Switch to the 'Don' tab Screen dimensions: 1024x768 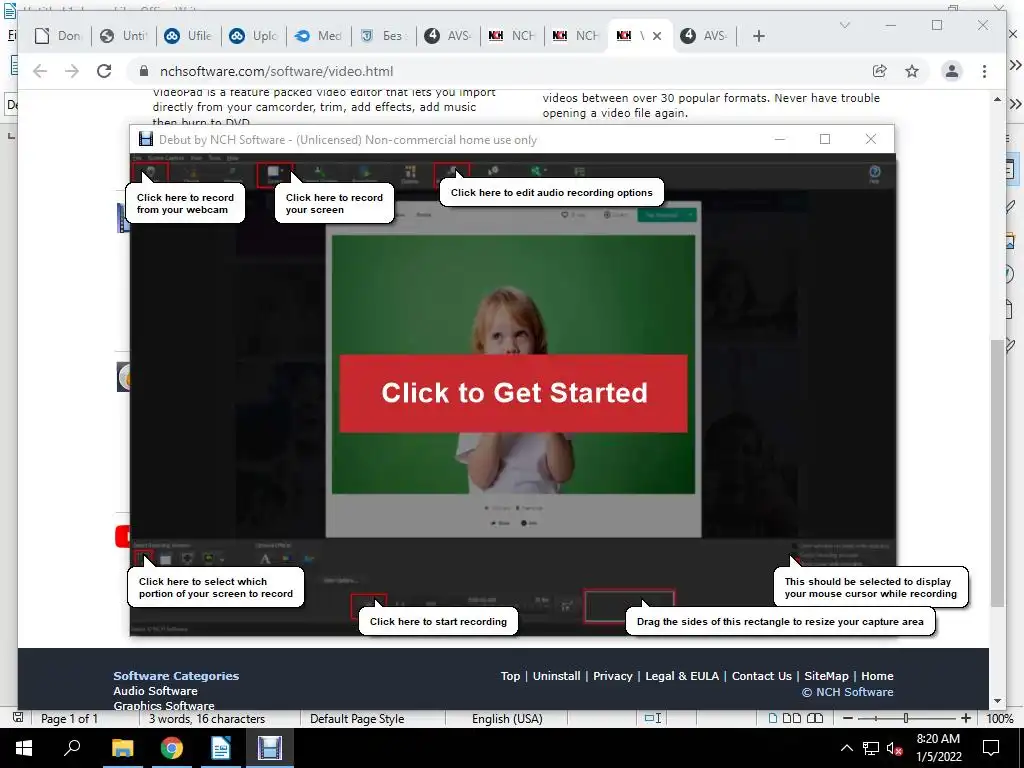click(x=58, y=36)
